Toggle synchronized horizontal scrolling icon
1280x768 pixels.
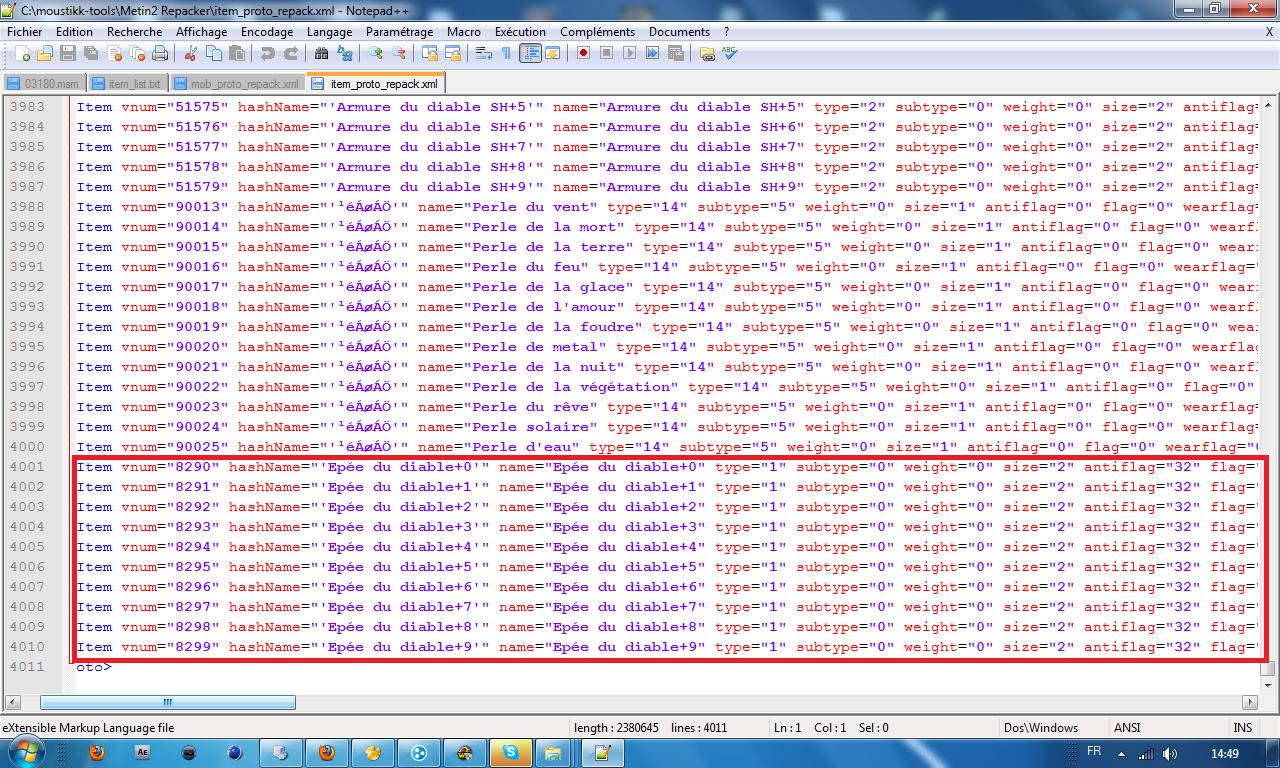(x=453, y=53)
